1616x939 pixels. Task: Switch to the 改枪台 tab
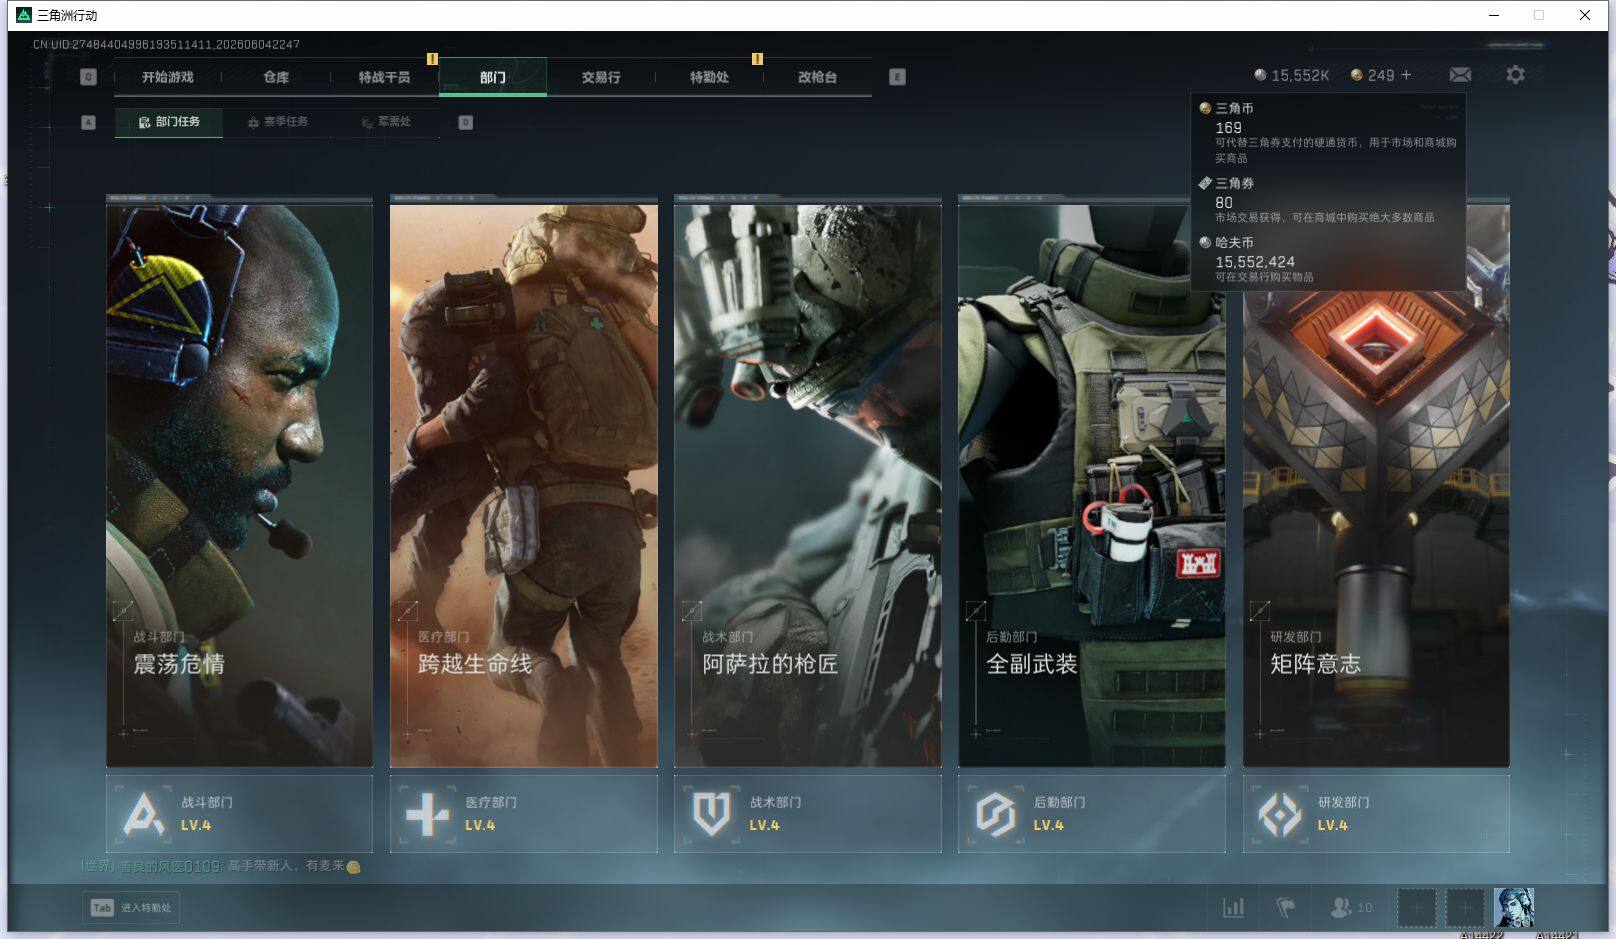click(x=817, y=77)
